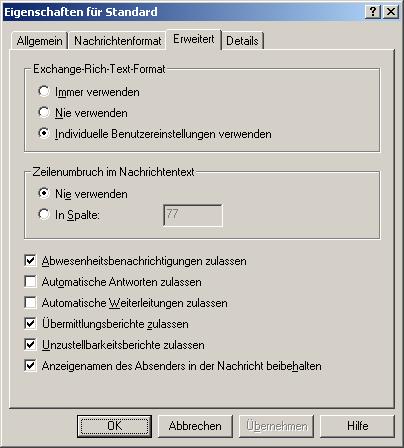Go to the Details tab
Viewport: 404px width, 448px height.
click(x=242, y=41)
